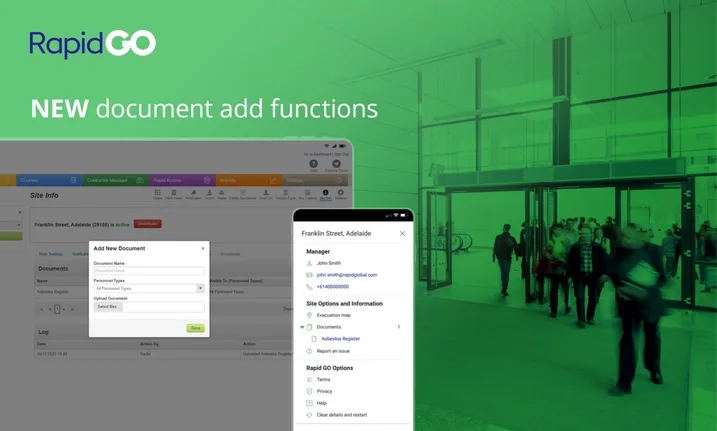Click the Sign Out link
Viewport: 717px width, 431px height.
tap(341, 154)
